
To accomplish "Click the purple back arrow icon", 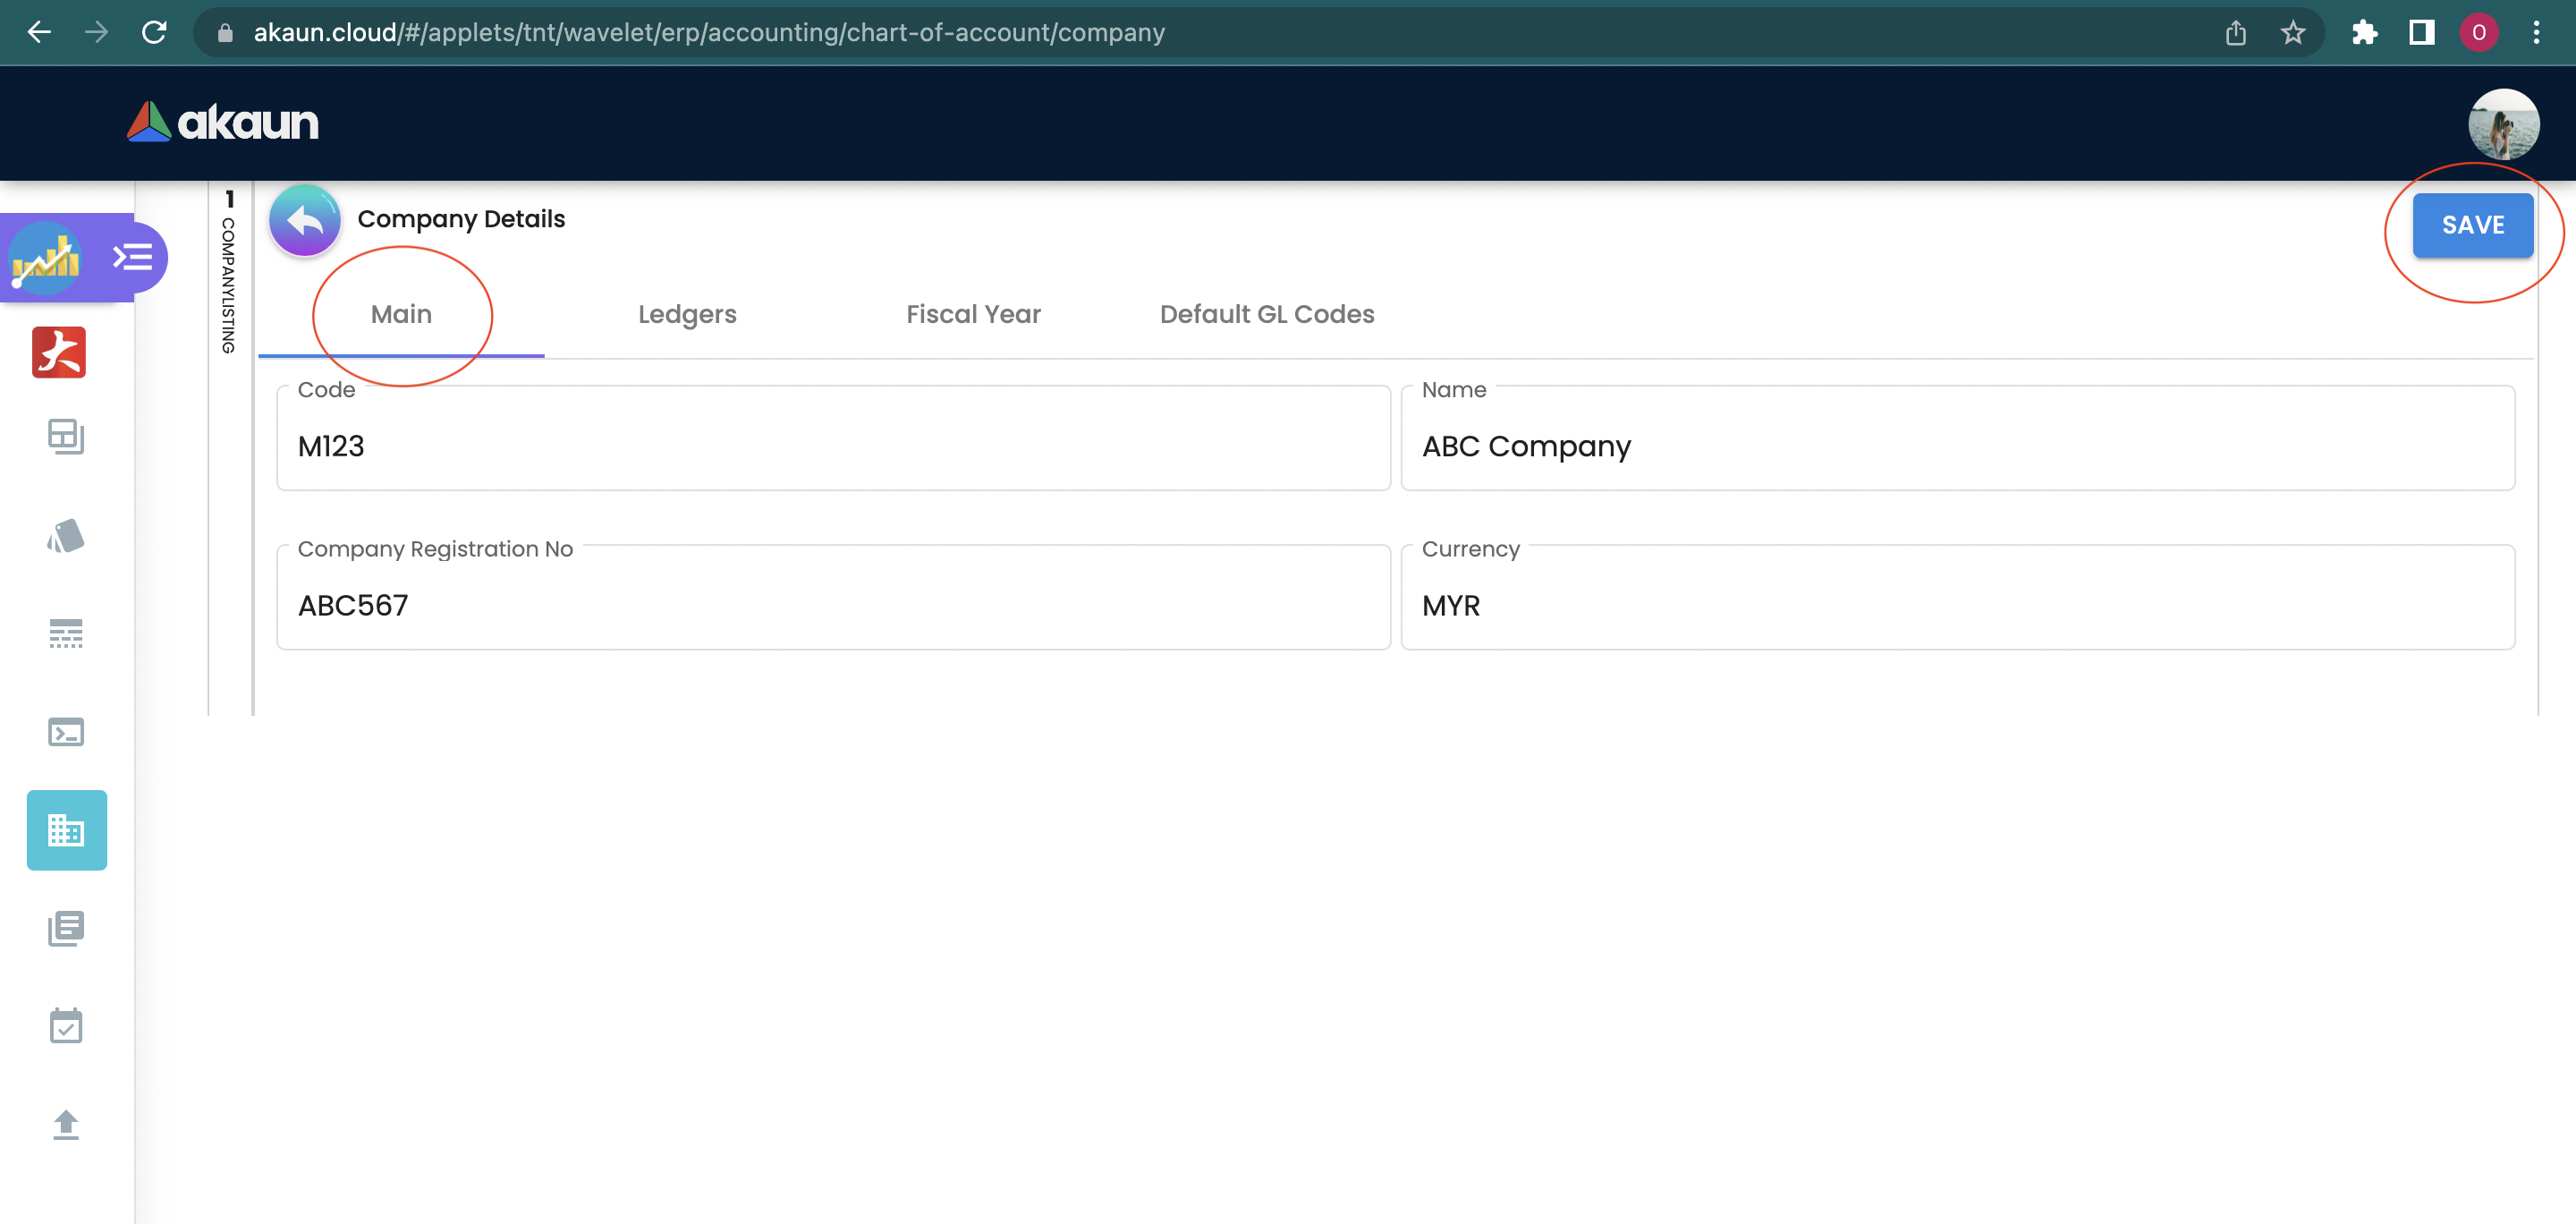I will point(304,220).
